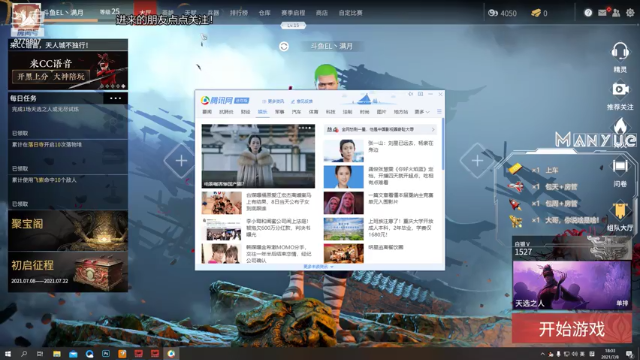Click 更多资讯 link in news popup header
Image resolution: width=640 pixels, height=360 pixels.
(x=273, y=101)
